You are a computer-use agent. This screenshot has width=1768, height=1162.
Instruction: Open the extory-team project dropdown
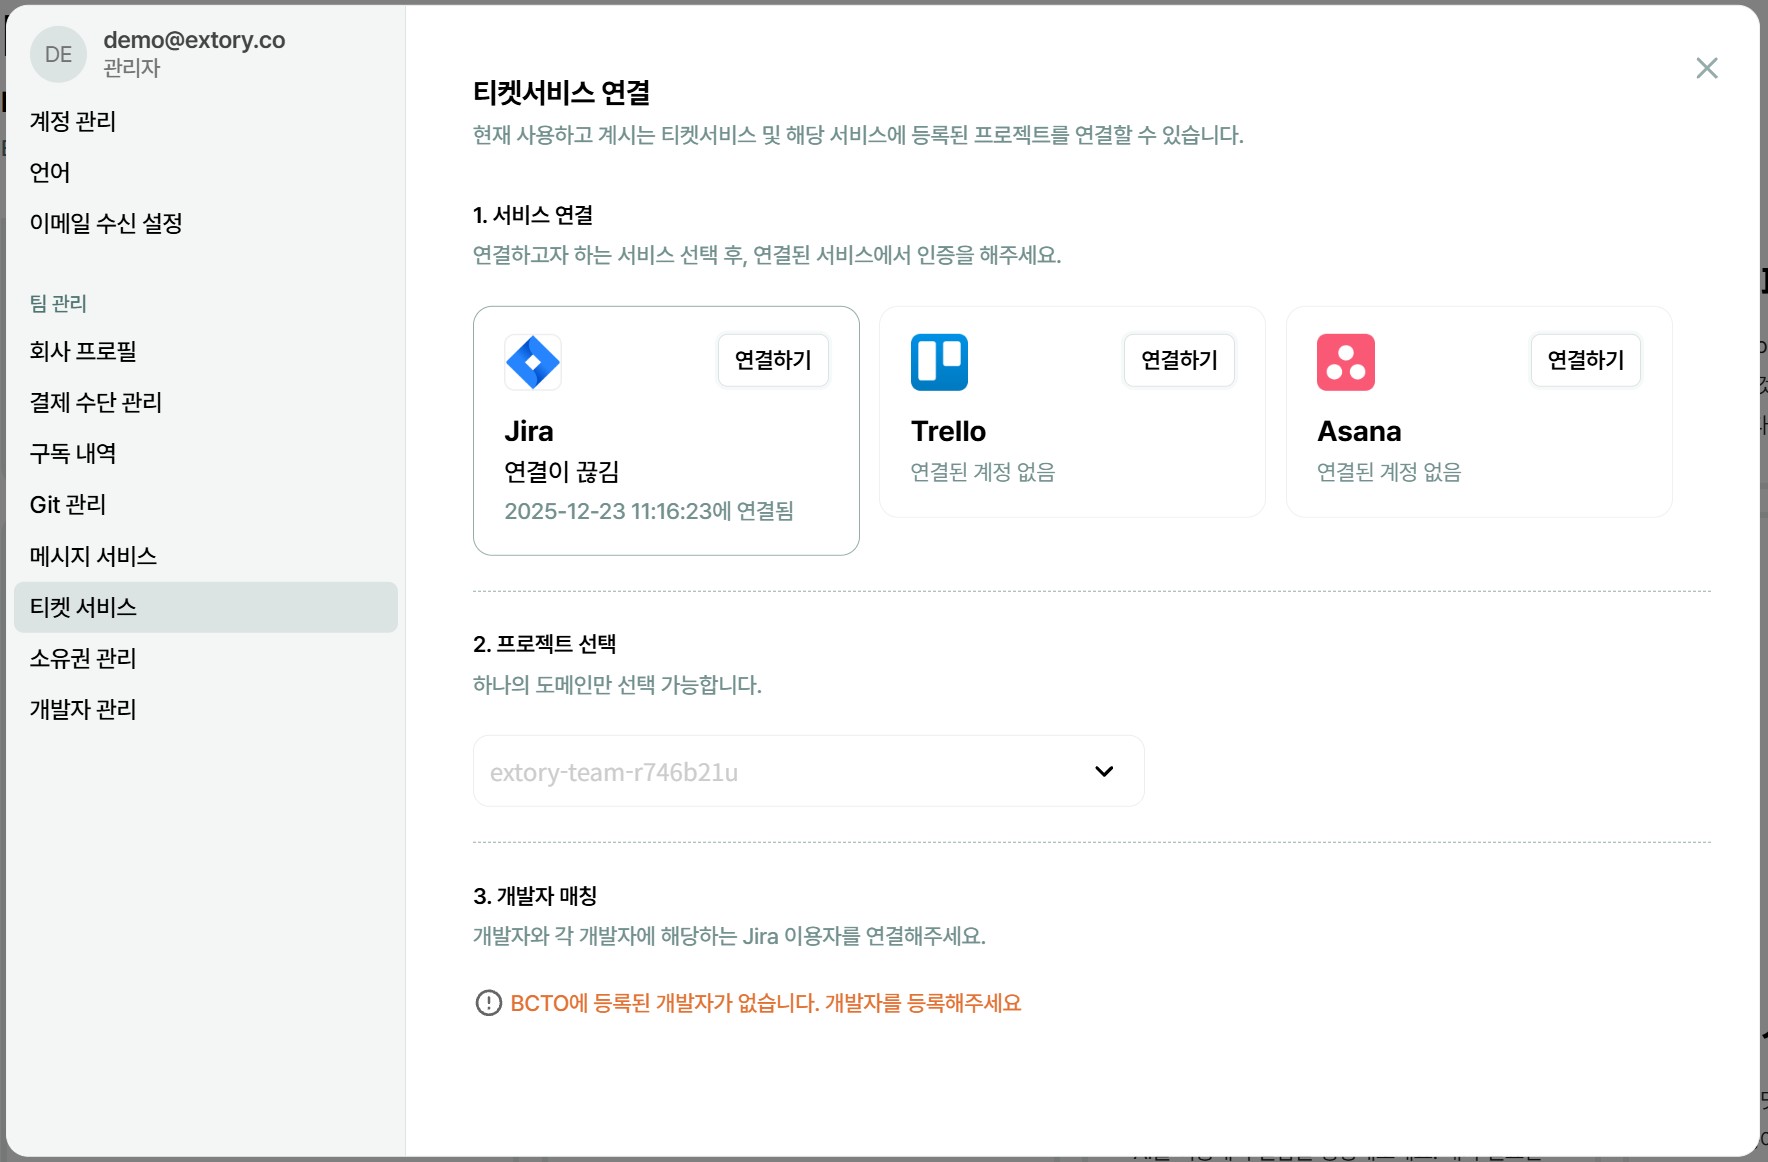click(x=780, y=771)
